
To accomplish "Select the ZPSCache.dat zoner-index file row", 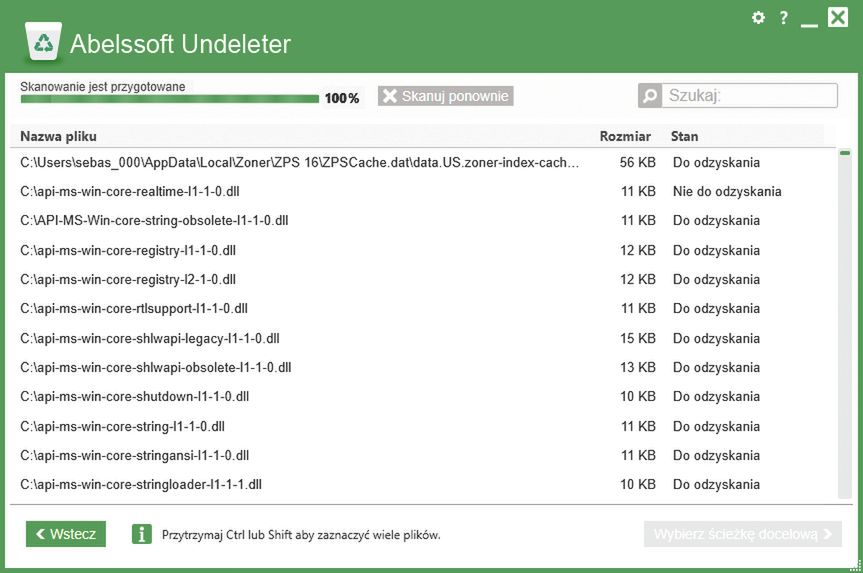I will (x=422, y=162).
